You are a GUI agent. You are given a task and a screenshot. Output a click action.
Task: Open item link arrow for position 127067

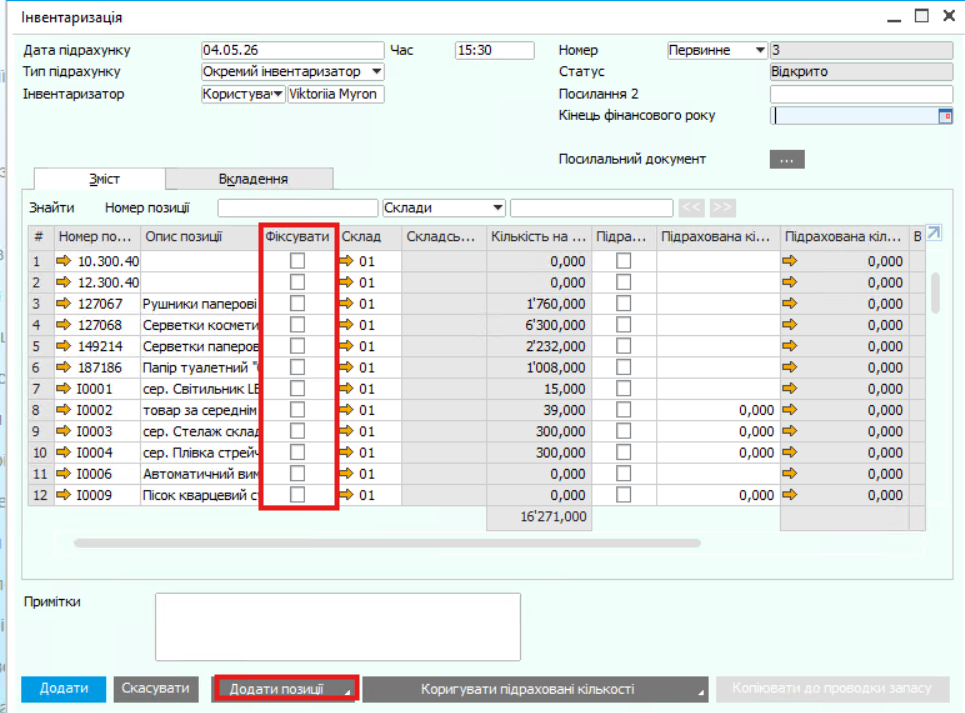(x=63, y=303)
